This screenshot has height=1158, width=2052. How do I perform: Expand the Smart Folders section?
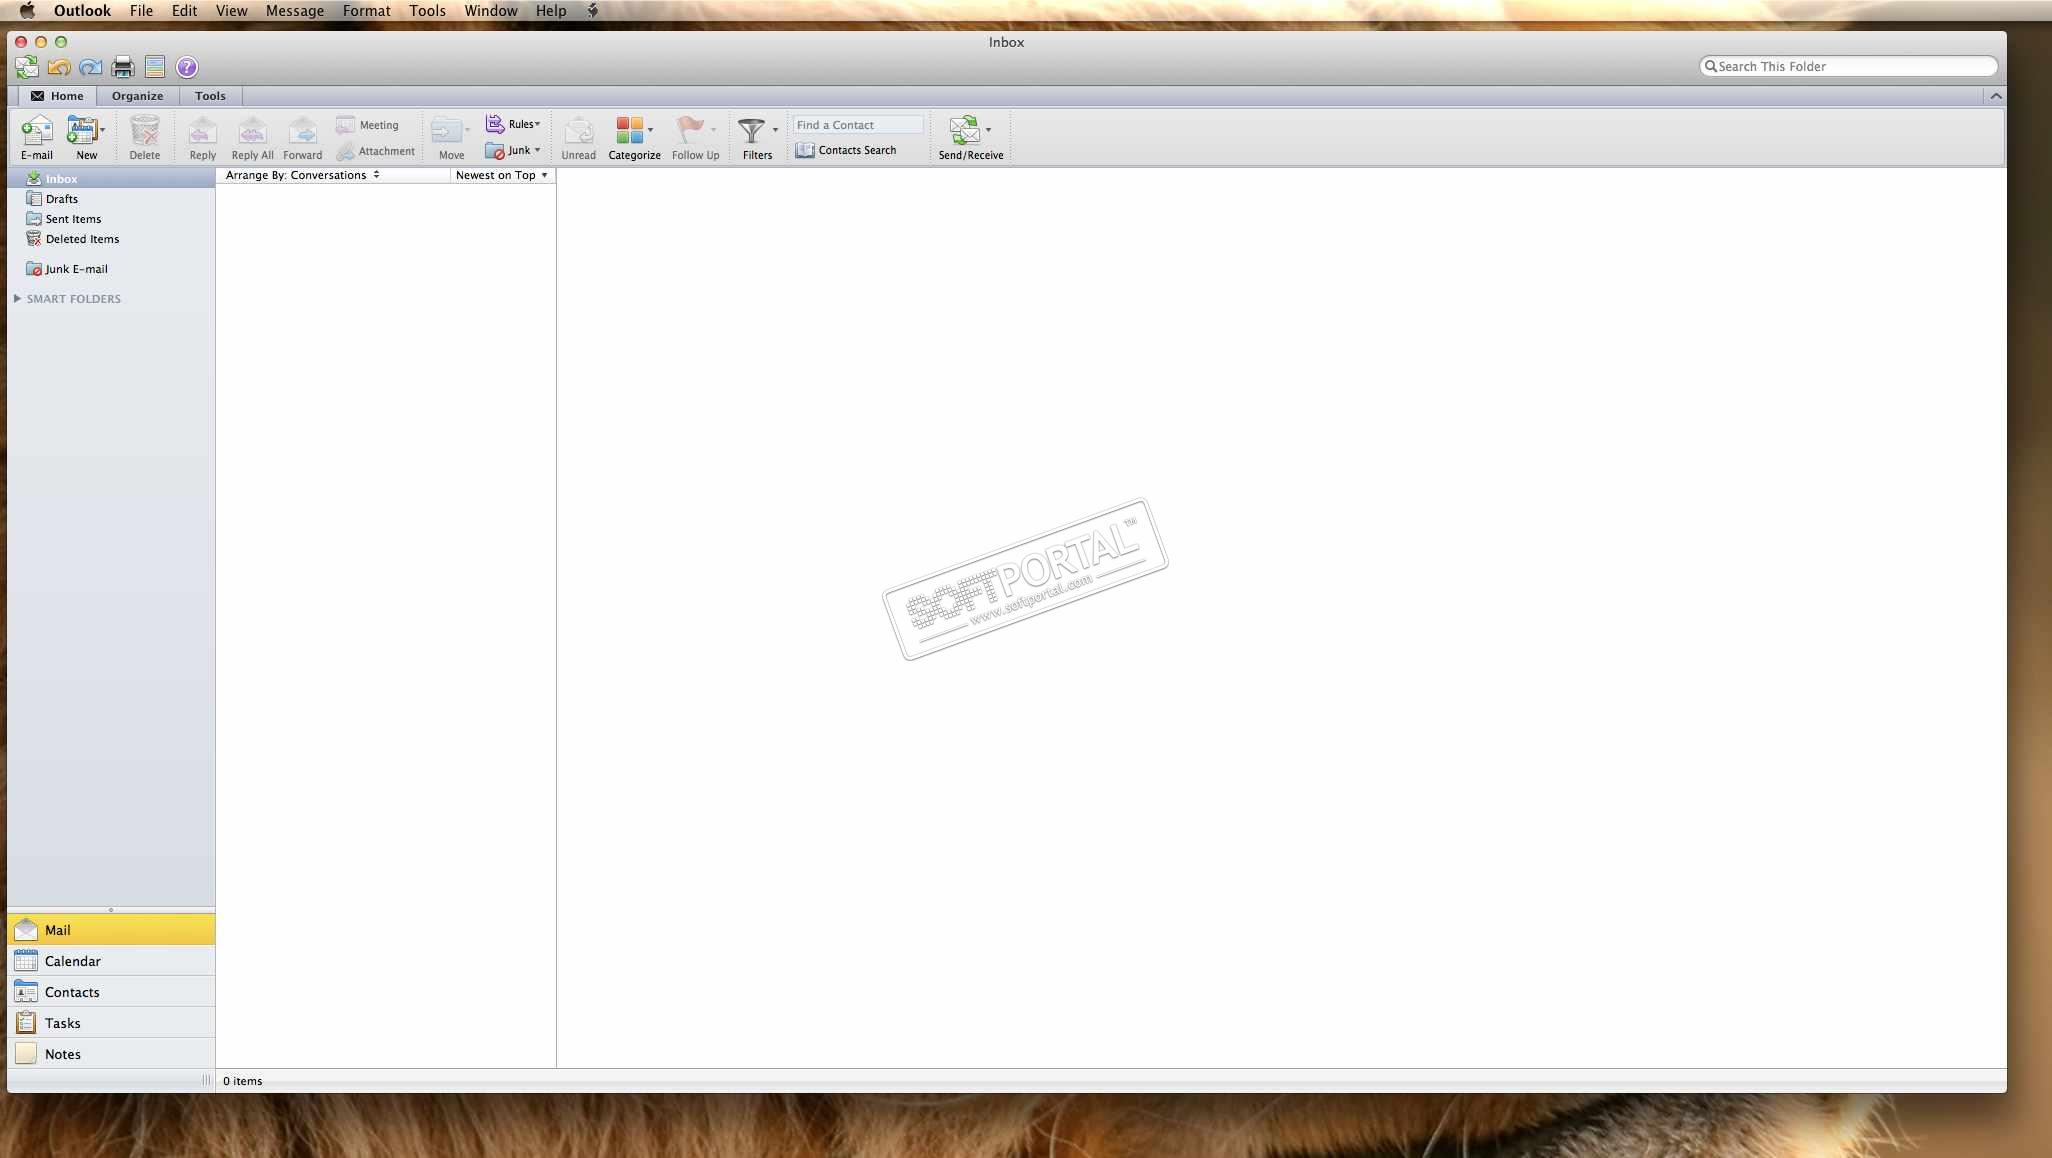coord(17,299)
